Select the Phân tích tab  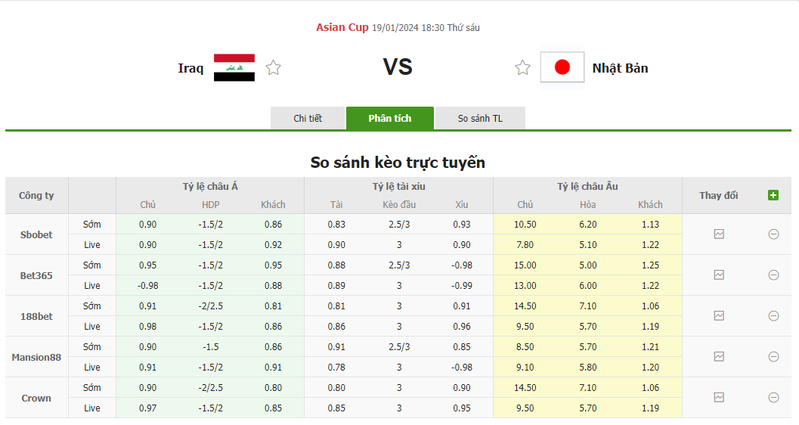390,118
